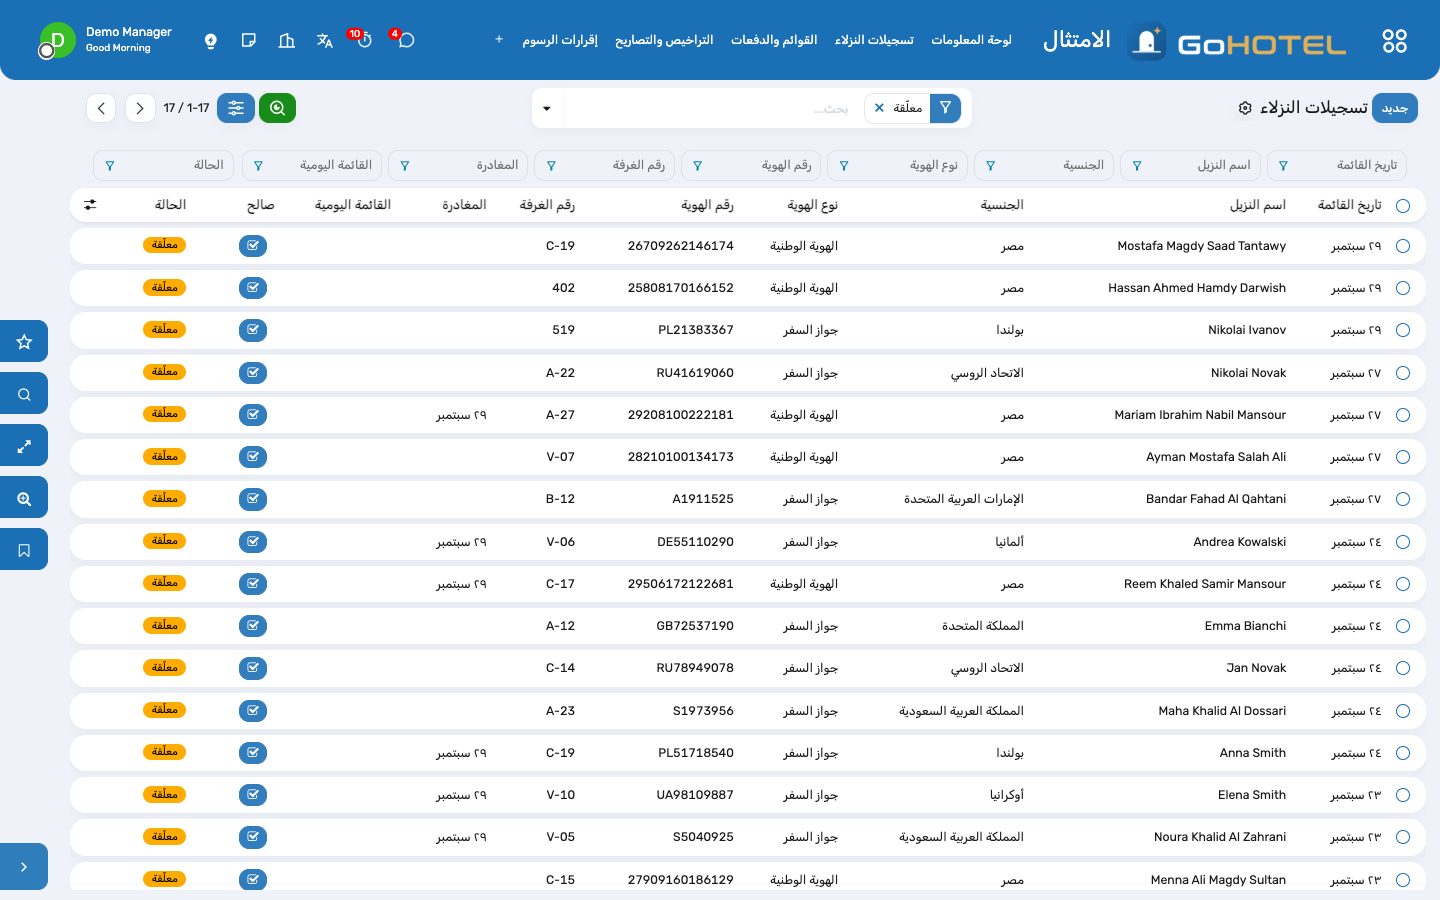Open the apps grid menu icon
The height and width of the screenshot is (900, 1440).
(1394, 41)
